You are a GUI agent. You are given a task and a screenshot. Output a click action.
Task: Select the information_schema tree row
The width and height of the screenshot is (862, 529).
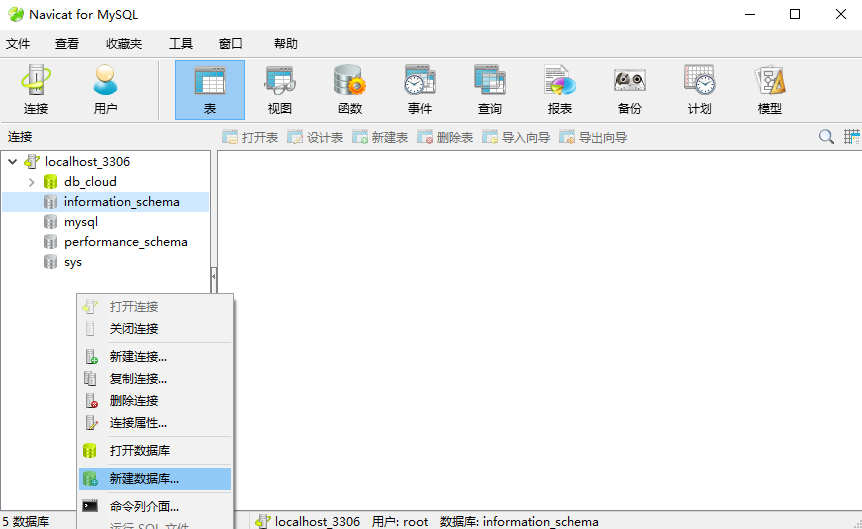point(106,202)
